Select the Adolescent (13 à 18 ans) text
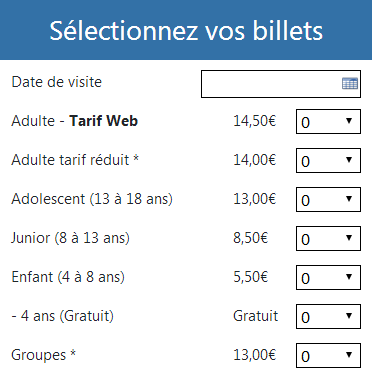This screenshot has height=370, width=372. tap(92, 199)
